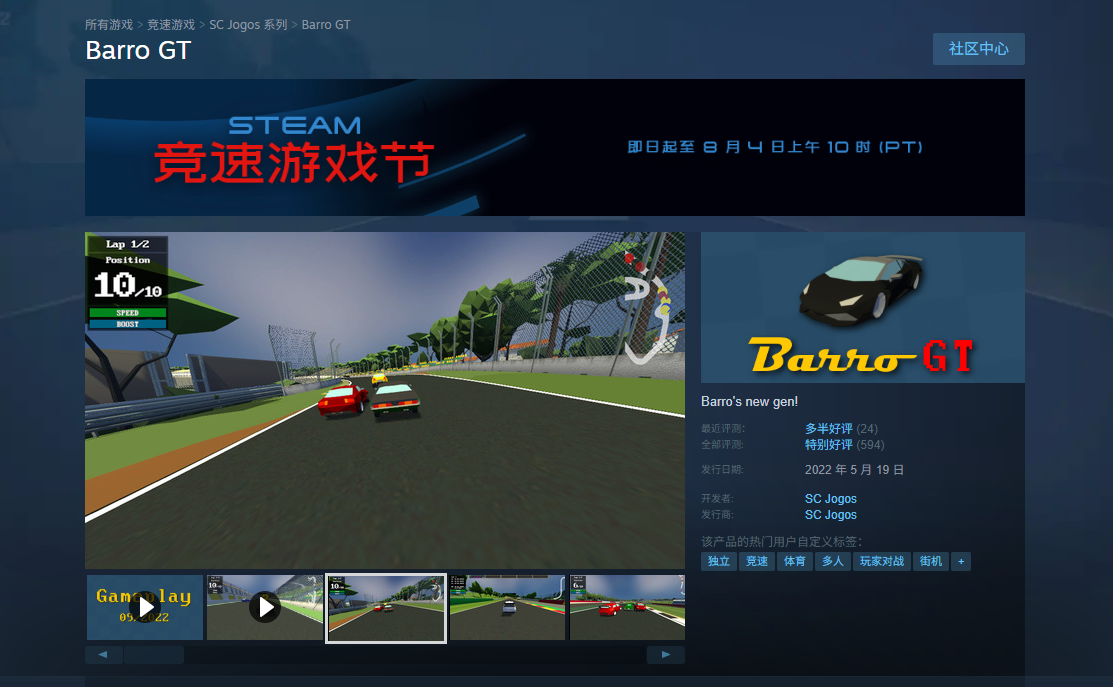The image size is (1113, 687).
Task: Click the Barro's new gen! description
Action: tap(750, 402)
